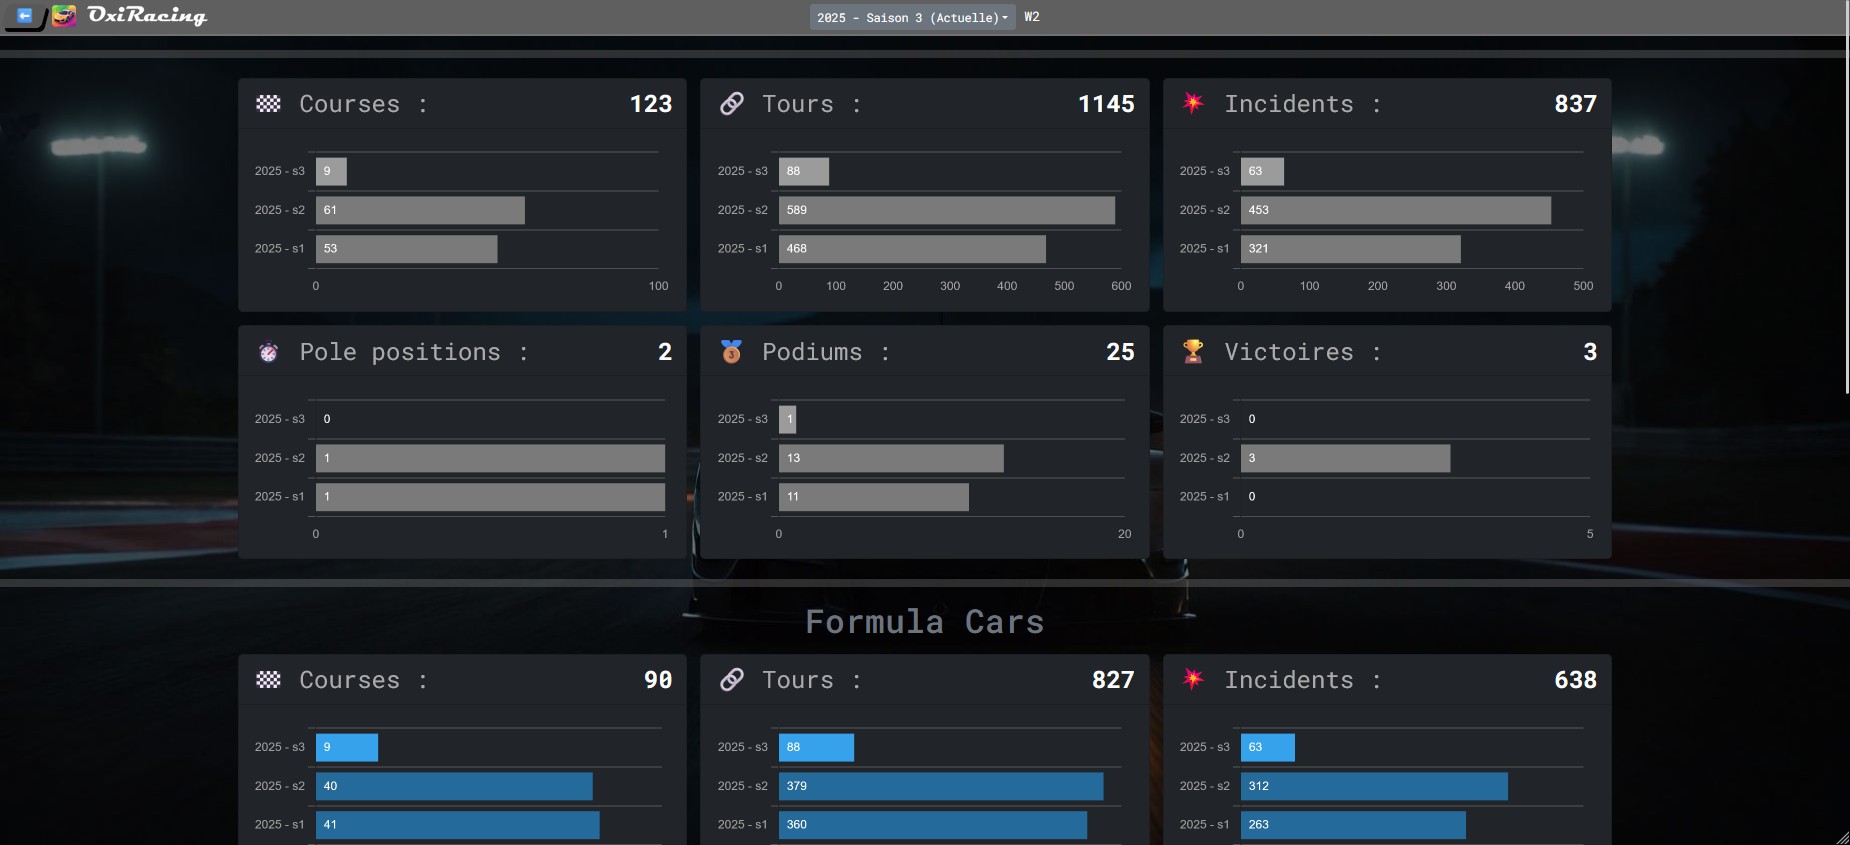Click the 2025 - s2 bar in Pole positions chart
1850x845 pixels.
pos(490,458)
